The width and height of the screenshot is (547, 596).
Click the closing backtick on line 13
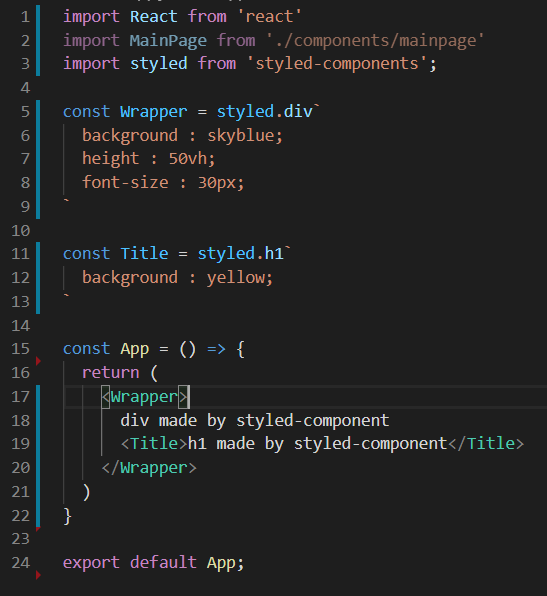(67, 295)
